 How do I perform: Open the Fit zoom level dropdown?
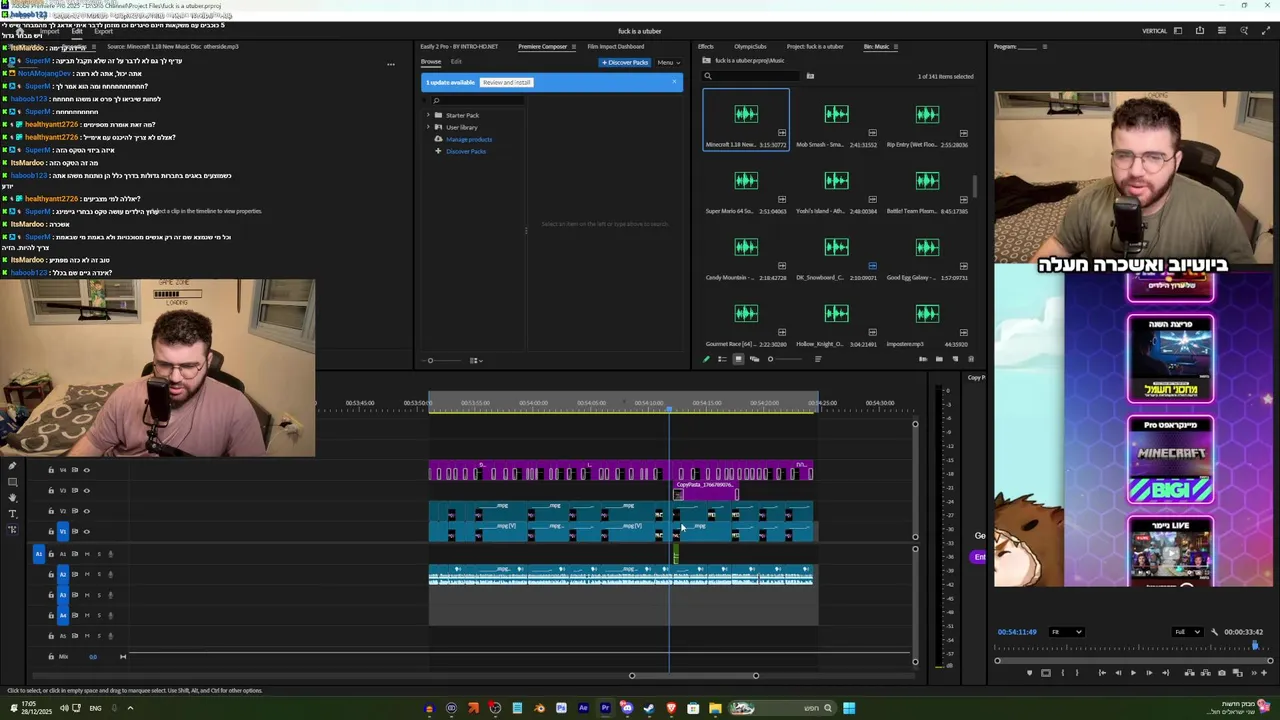click(x=1065, y=632)
